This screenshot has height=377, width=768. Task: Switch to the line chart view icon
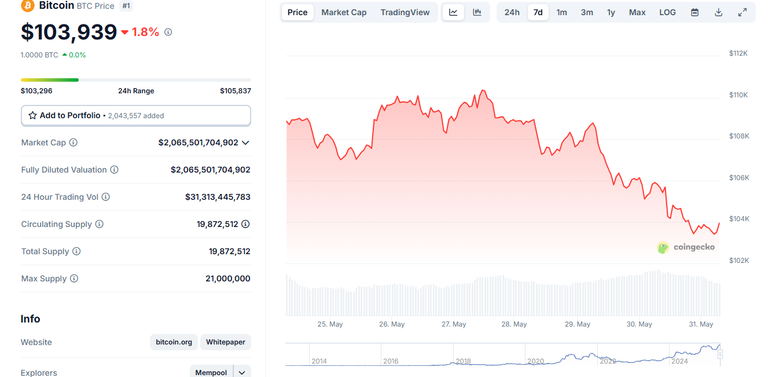pyautogui.click(x=453, y=13)
